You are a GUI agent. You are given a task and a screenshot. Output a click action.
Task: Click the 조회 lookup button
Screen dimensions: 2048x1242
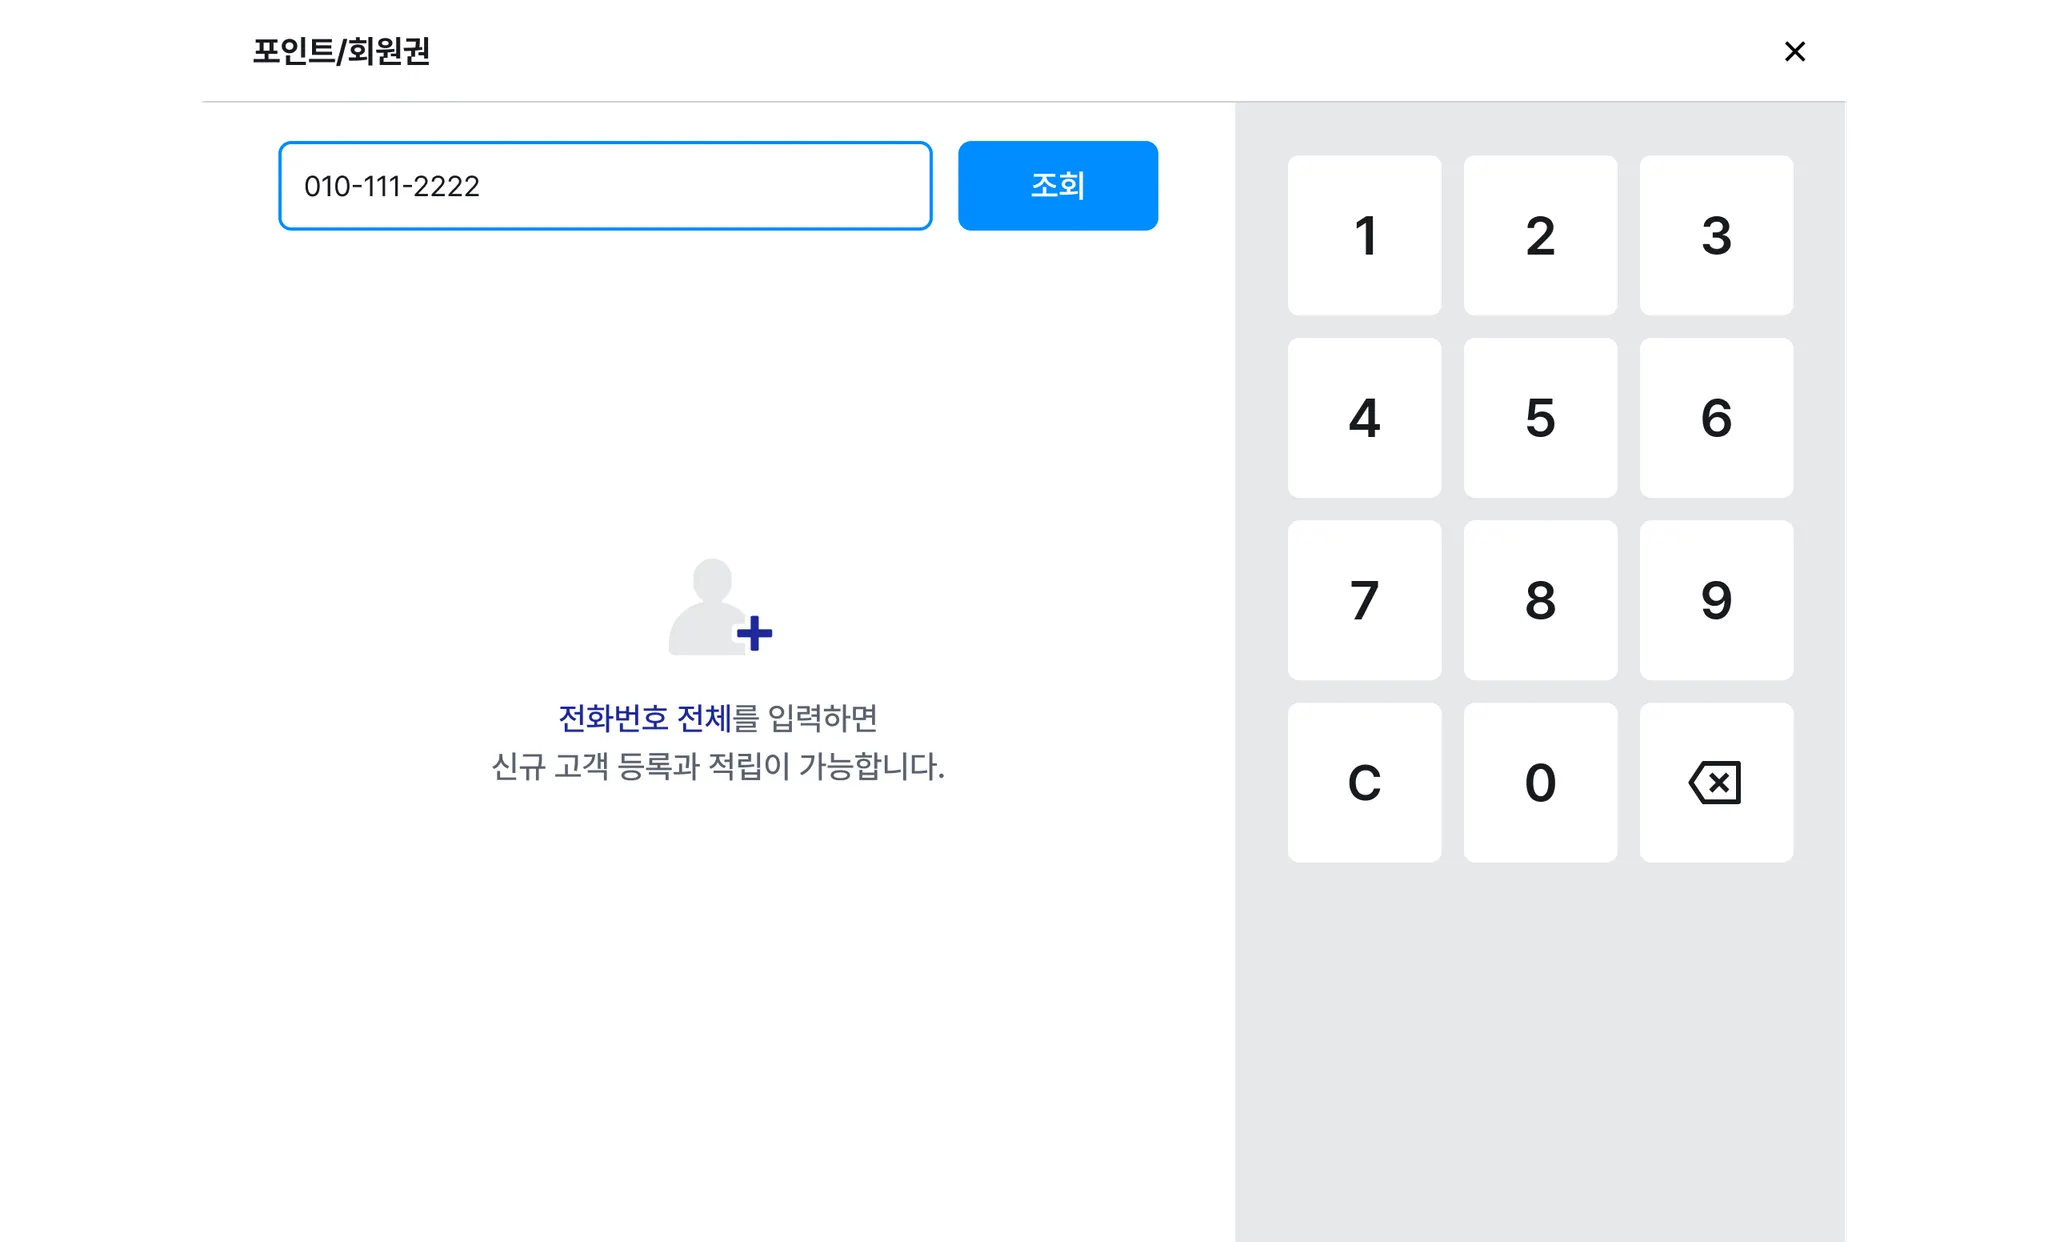pyautogui.click(x=1058, y=185)
